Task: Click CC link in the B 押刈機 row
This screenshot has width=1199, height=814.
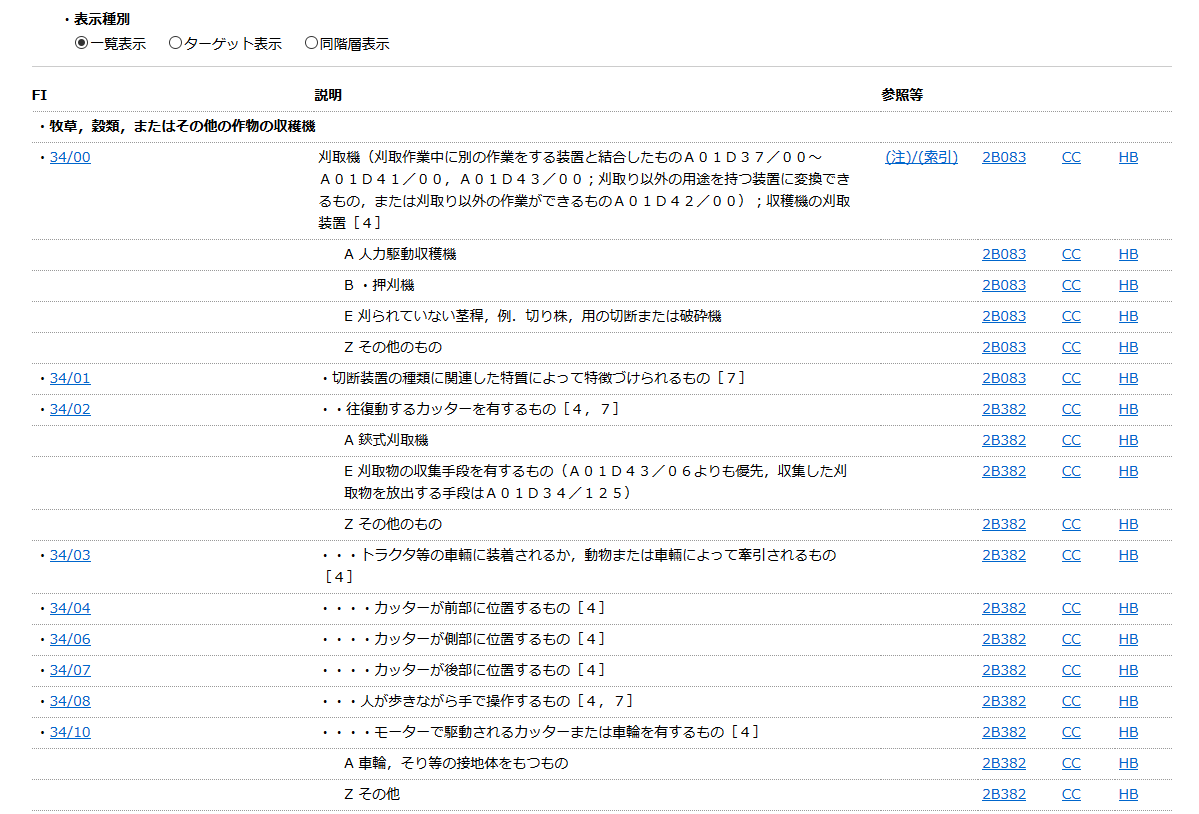Action: point(1071,285)
